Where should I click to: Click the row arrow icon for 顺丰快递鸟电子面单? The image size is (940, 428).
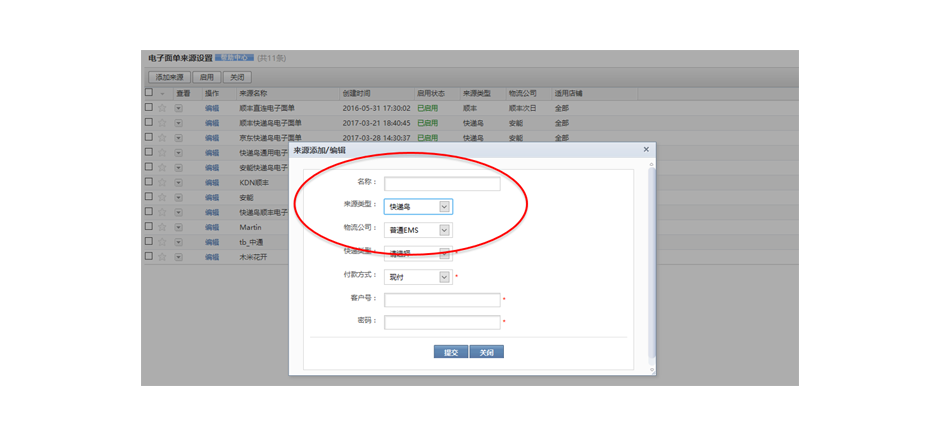178,123
